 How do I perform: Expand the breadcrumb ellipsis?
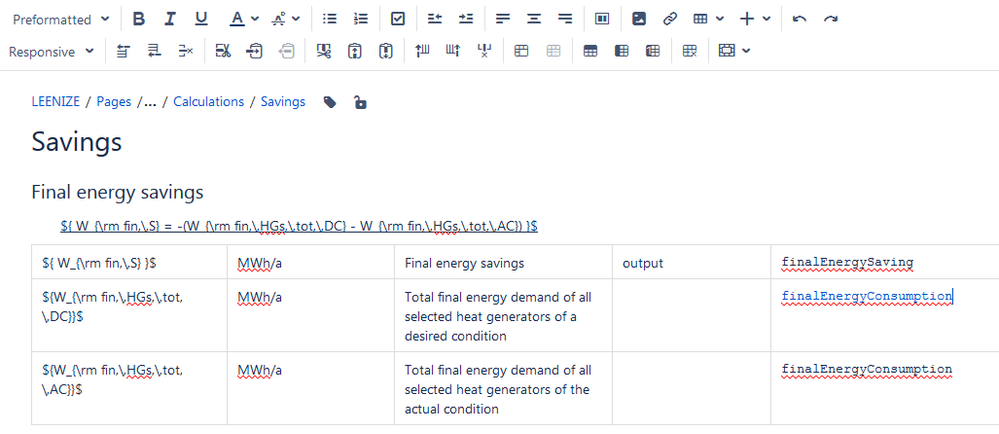pos(150,102)
